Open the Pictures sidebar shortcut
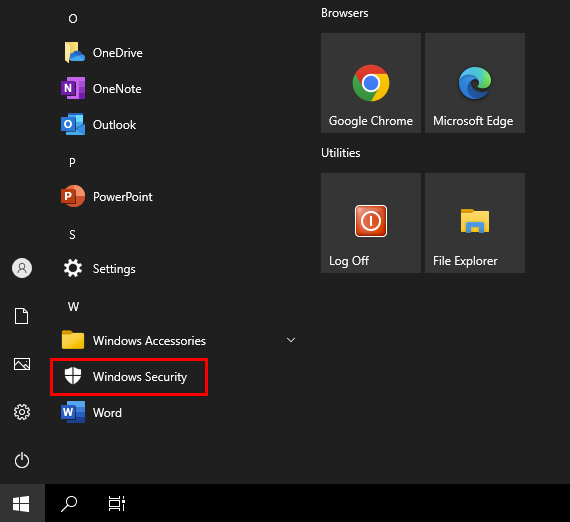Viewport: 570px width, 522px height. 22,364
